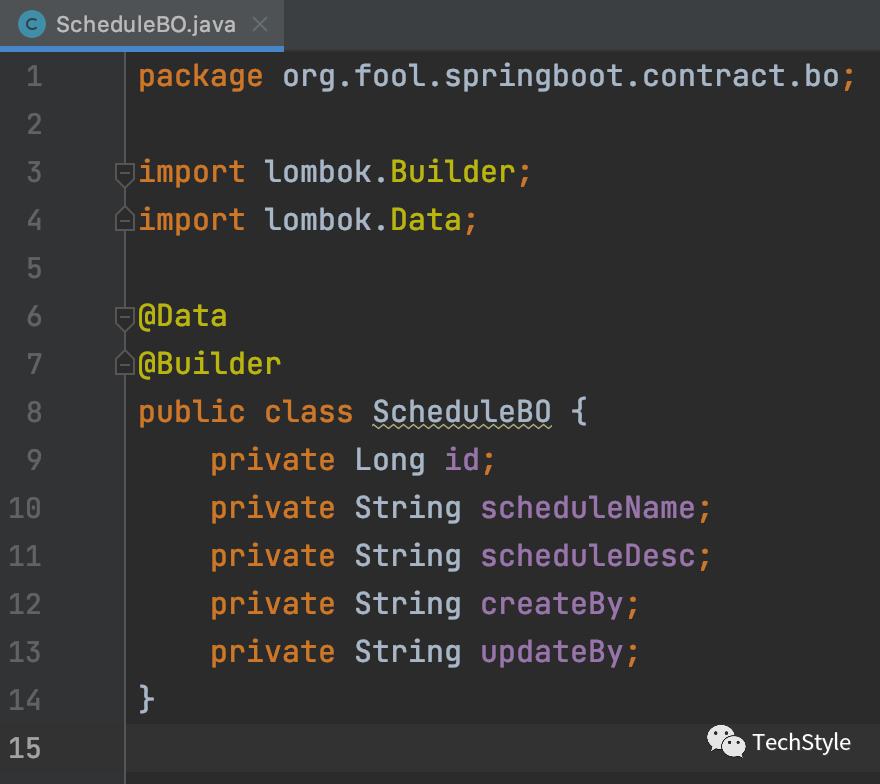This screenshot has height=784, width=880.
Task: Click the scheduleName field identifier
Action: point(588,508)
